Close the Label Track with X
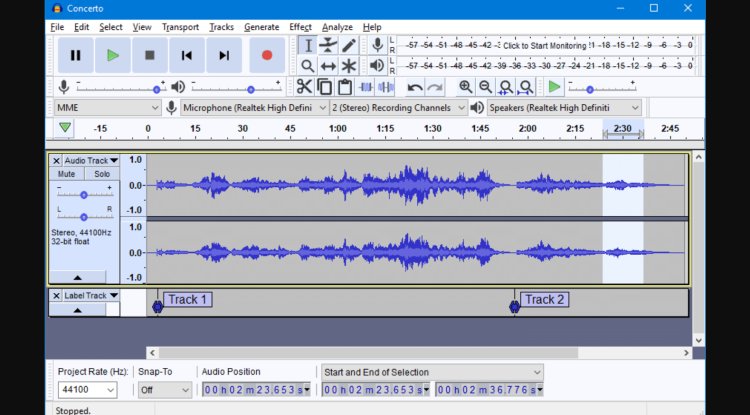Screen dimensions: 750x415 [56, 296]
